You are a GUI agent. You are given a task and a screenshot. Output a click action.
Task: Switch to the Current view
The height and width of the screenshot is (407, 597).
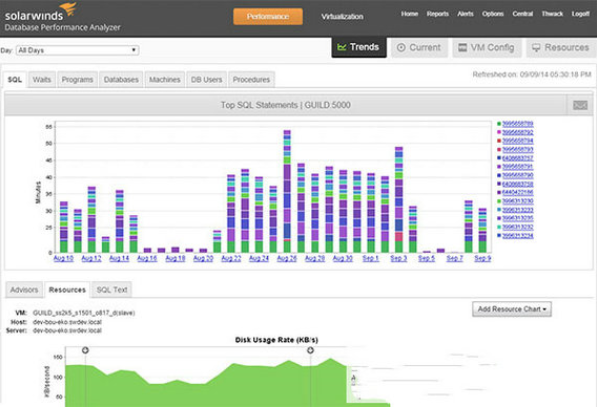[419, 48]
